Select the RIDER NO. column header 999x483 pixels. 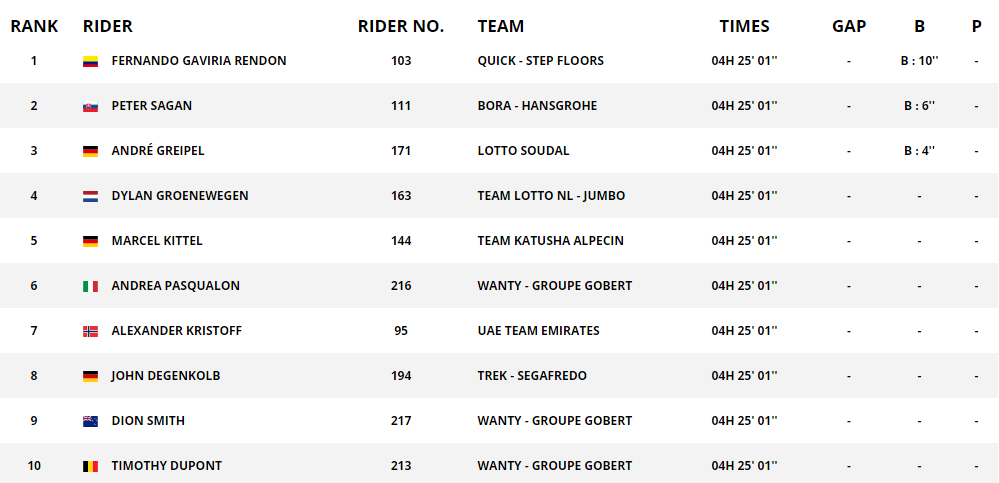pos(401,26)
